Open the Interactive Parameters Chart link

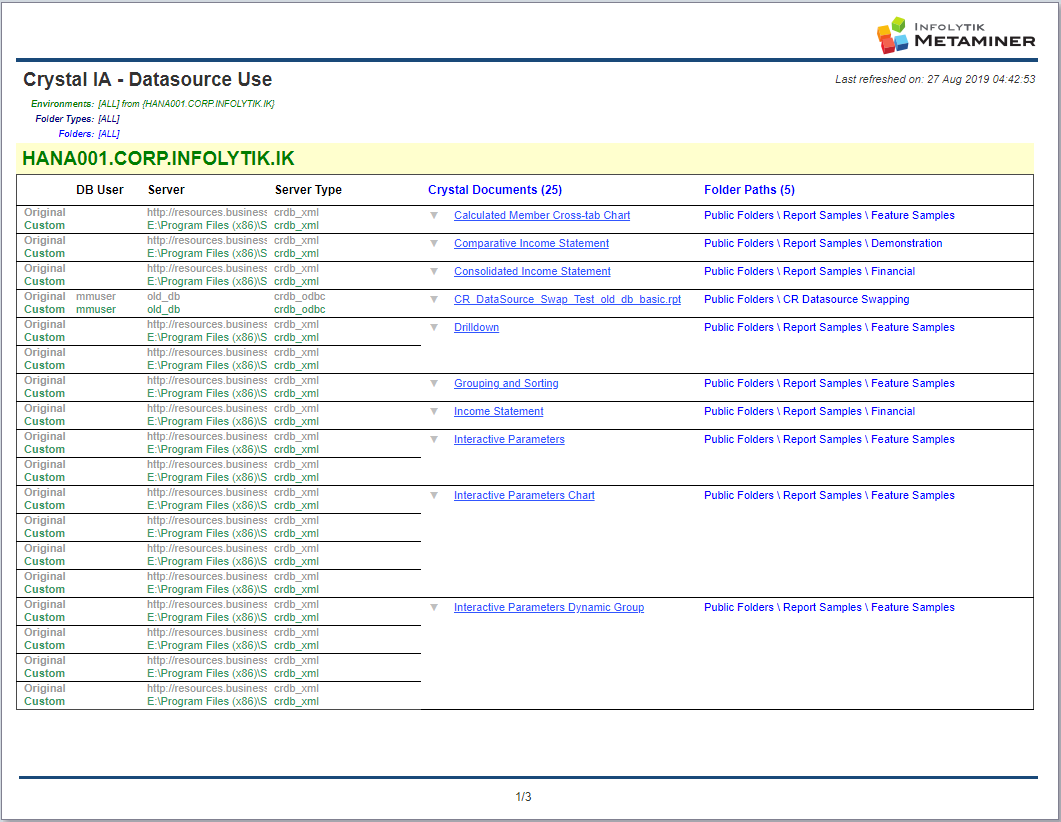524,496
